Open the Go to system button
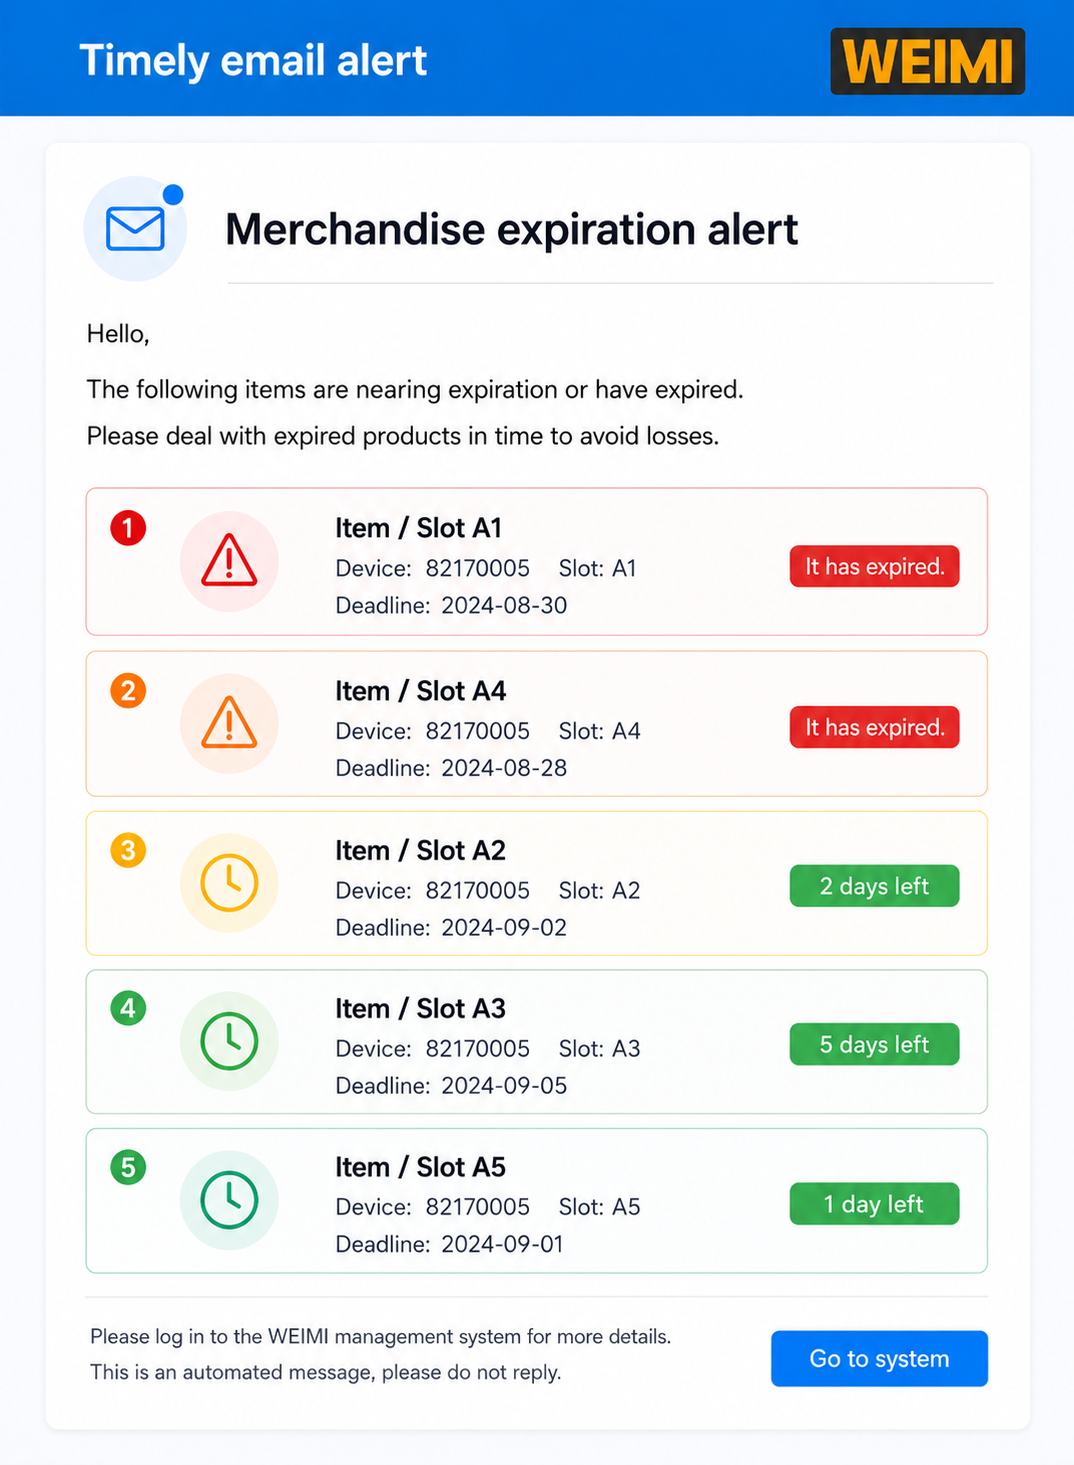 click(x=879, y=1358)
